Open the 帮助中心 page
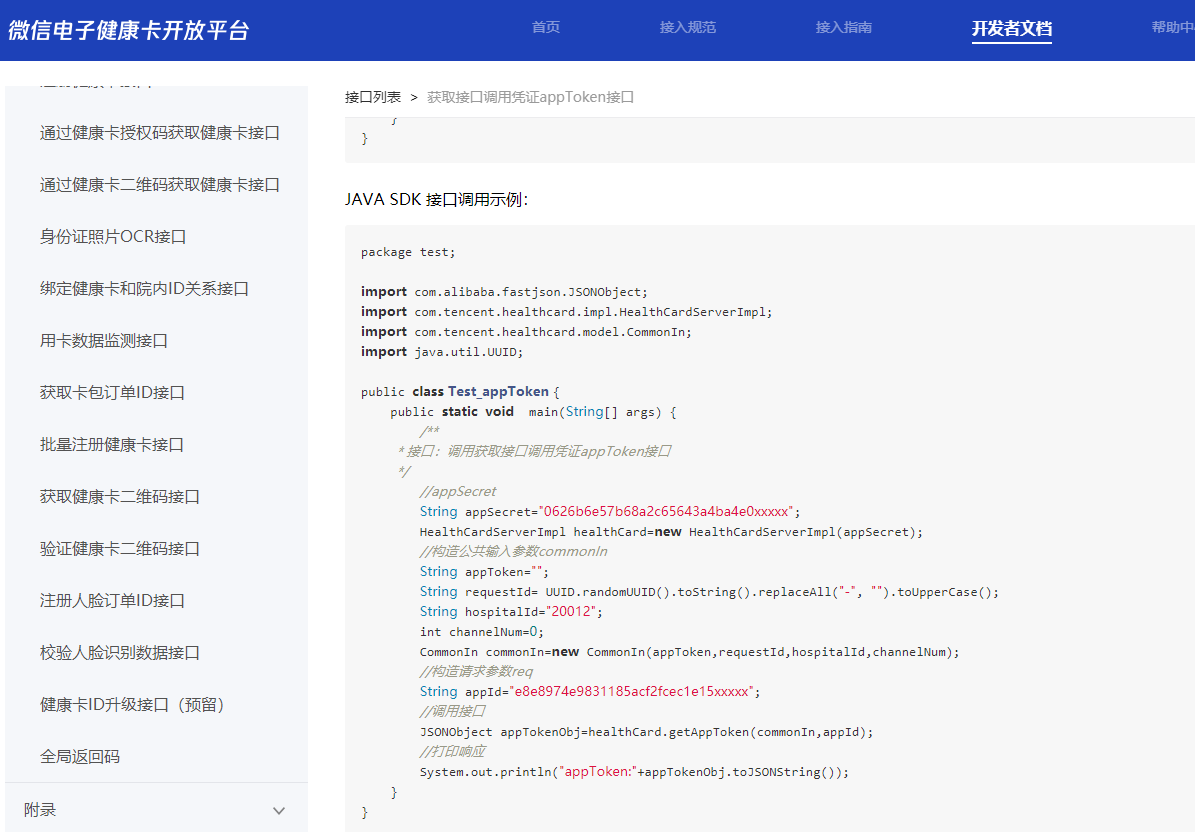Screen dimensions: 1195x832 (x=1170, y=27)
